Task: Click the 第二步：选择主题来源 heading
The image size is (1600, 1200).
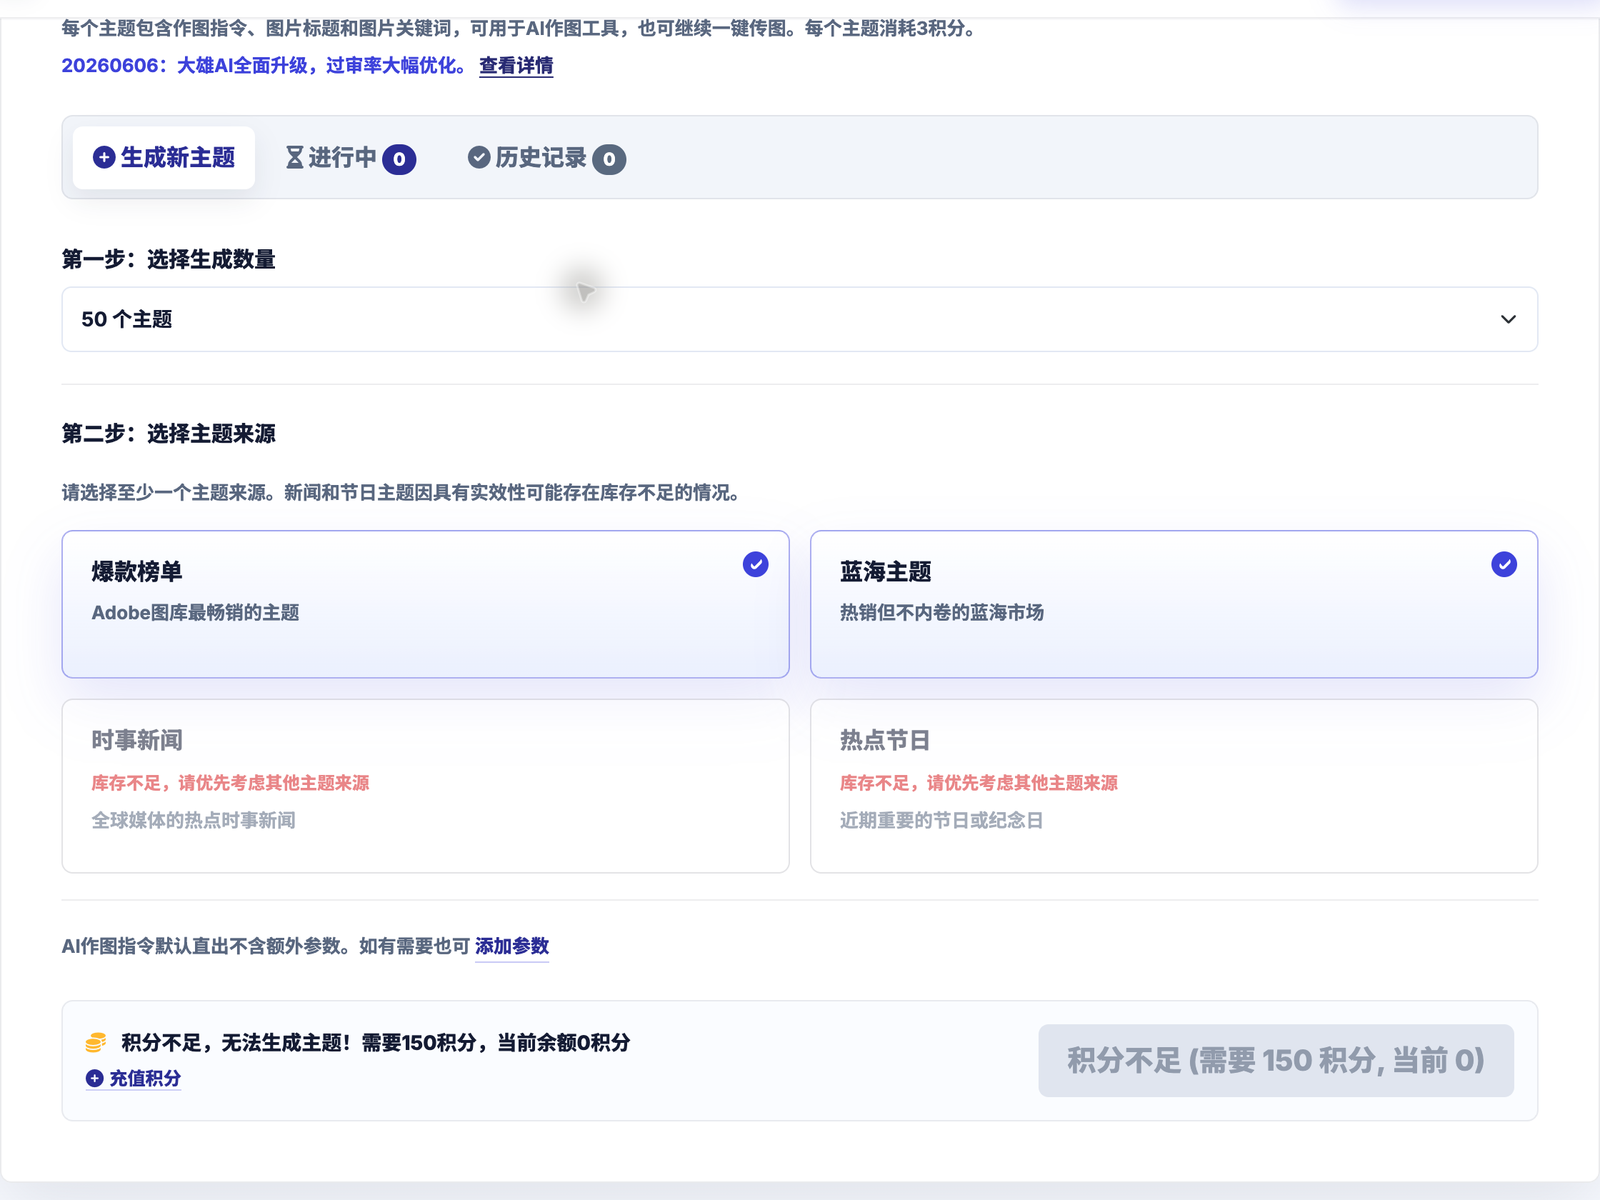Action: click(x=168, y=434)
